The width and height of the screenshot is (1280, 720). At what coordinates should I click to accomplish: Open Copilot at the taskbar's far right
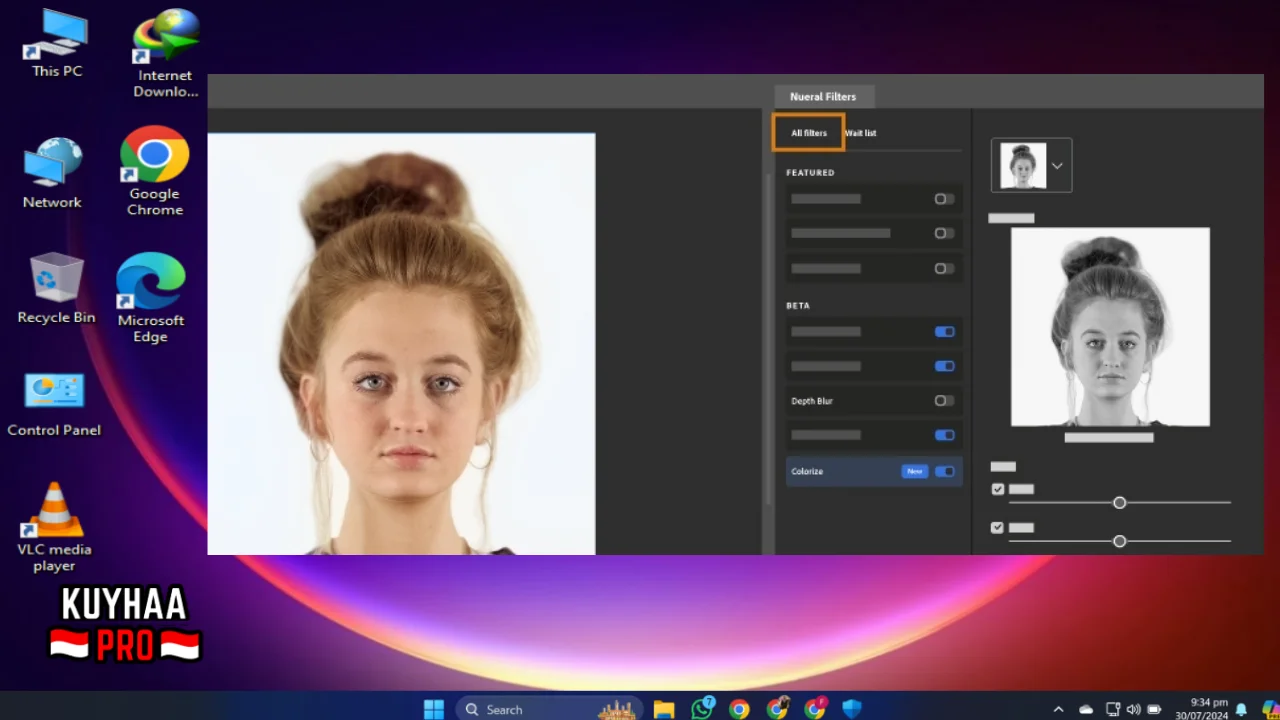pos(1270,709)
